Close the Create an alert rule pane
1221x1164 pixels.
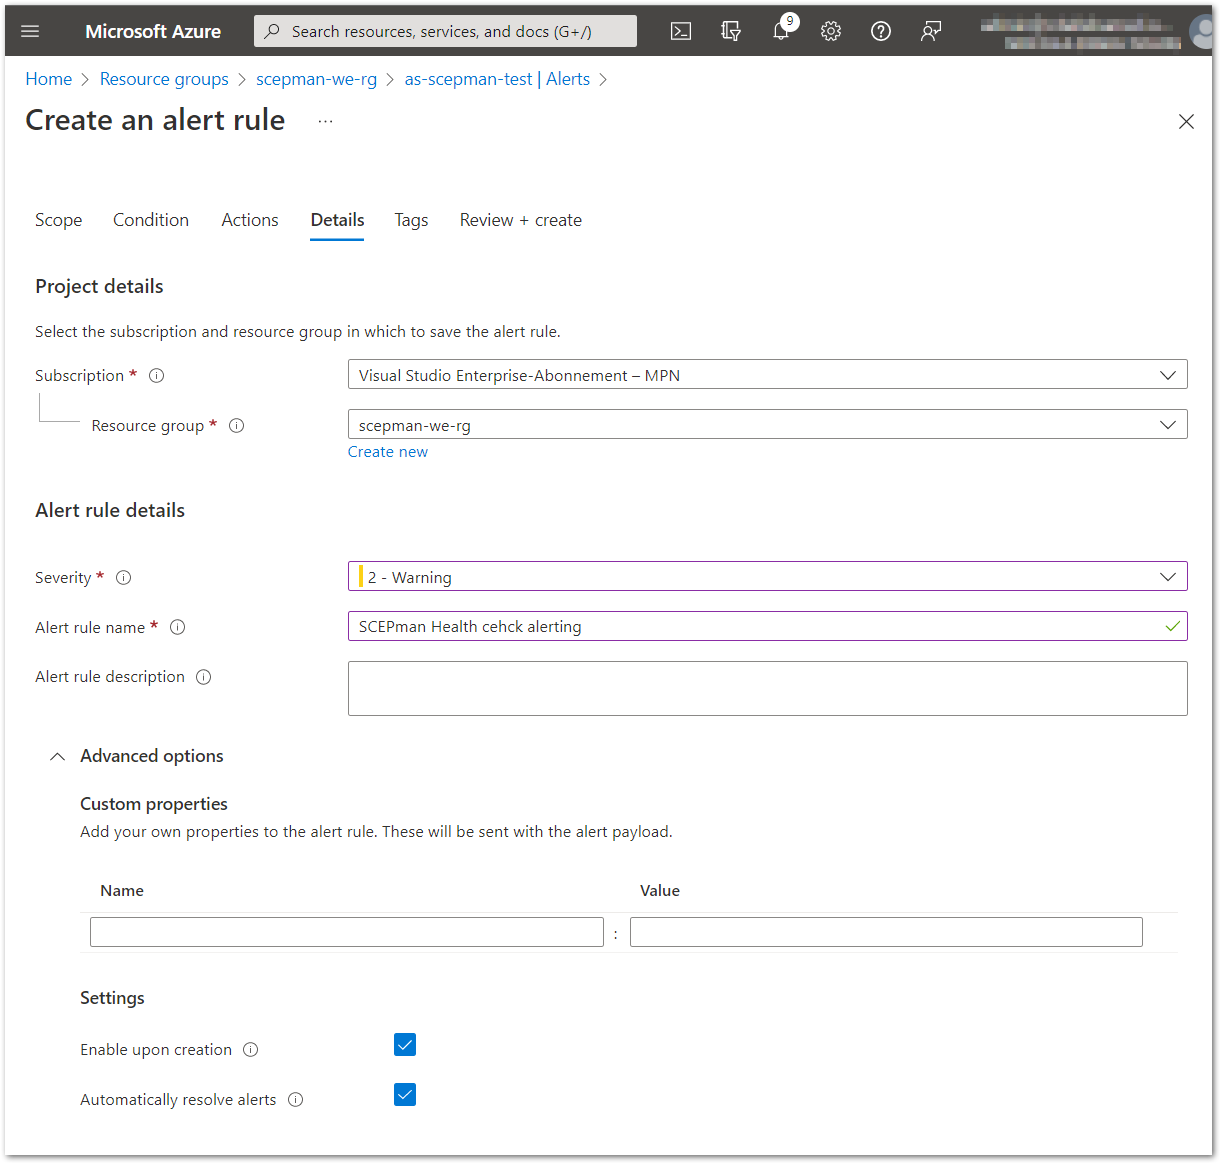point(1186,121)
